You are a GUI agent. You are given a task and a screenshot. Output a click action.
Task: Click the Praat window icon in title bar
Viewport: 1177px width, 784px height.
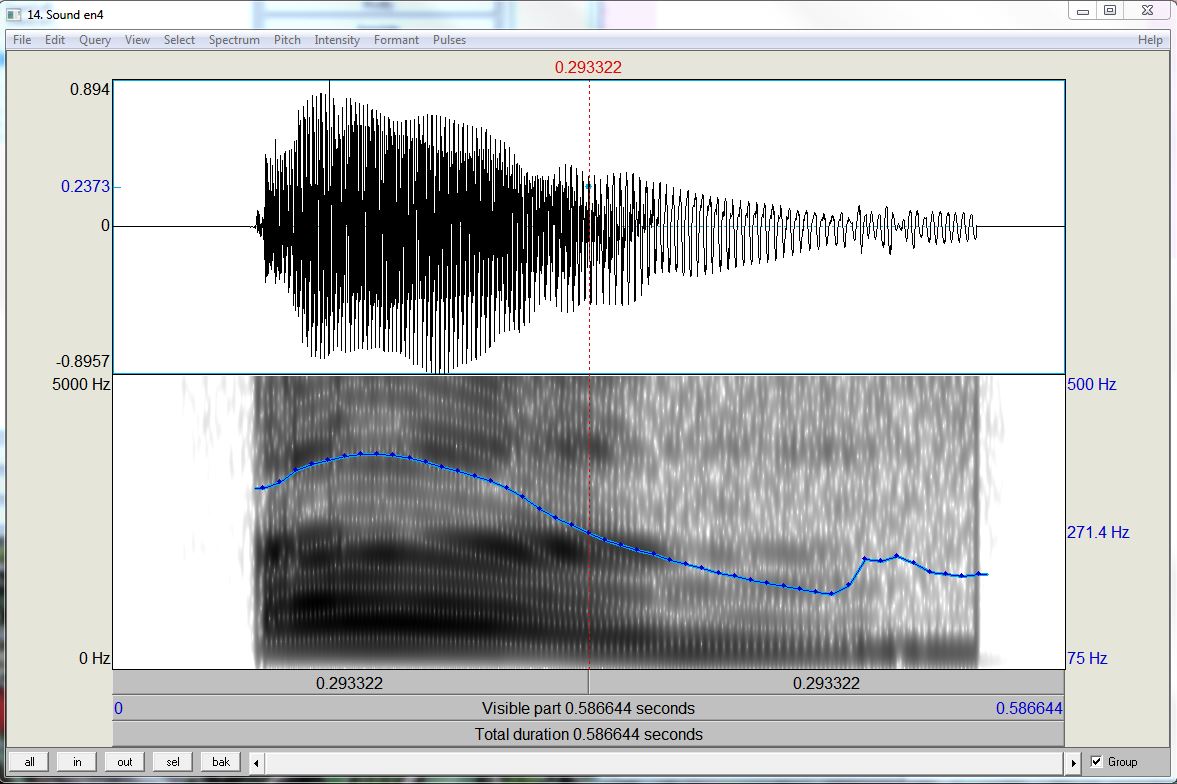pos(14,14)
